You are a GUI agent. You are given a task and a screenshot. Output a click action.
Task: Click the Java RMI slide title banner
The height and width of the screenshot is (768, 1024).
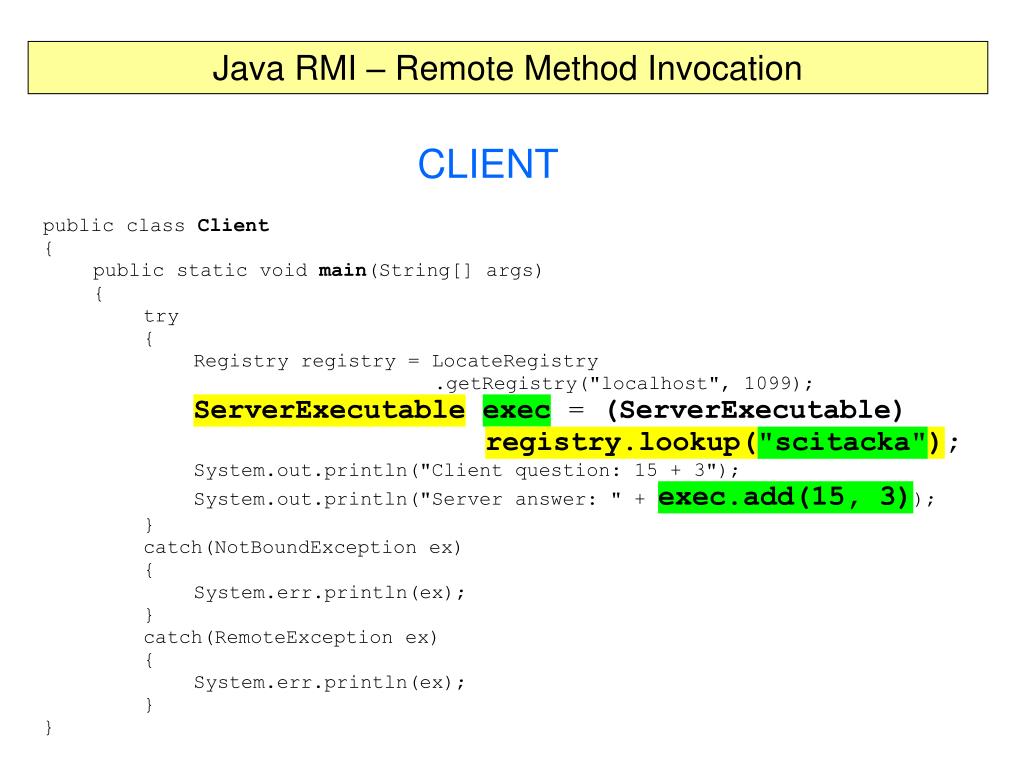tap(507, 68)
